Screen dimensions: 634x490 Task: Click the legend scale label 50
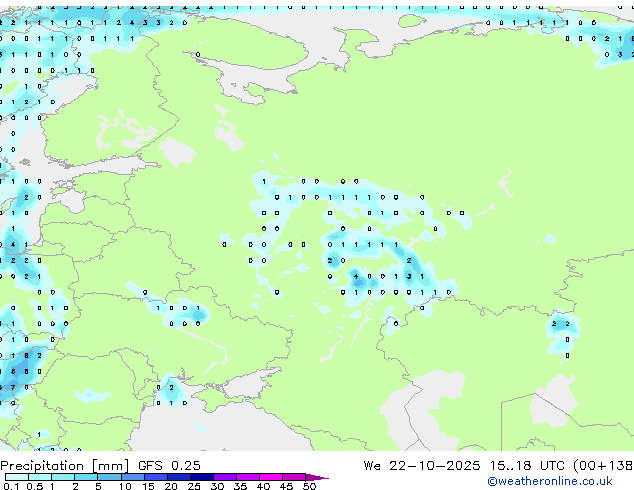click(309, 486)
